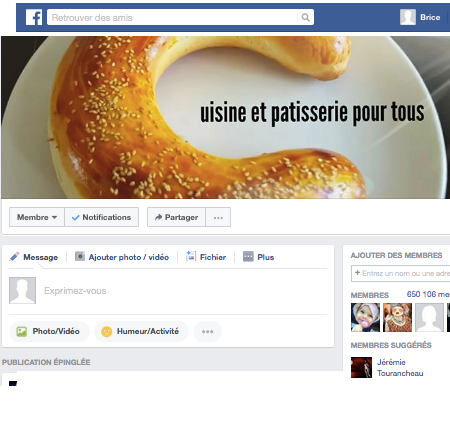Click the camera icon for Ajouter photo / vidéo
This screenshot has width=450, height=422.
(80, 256)
